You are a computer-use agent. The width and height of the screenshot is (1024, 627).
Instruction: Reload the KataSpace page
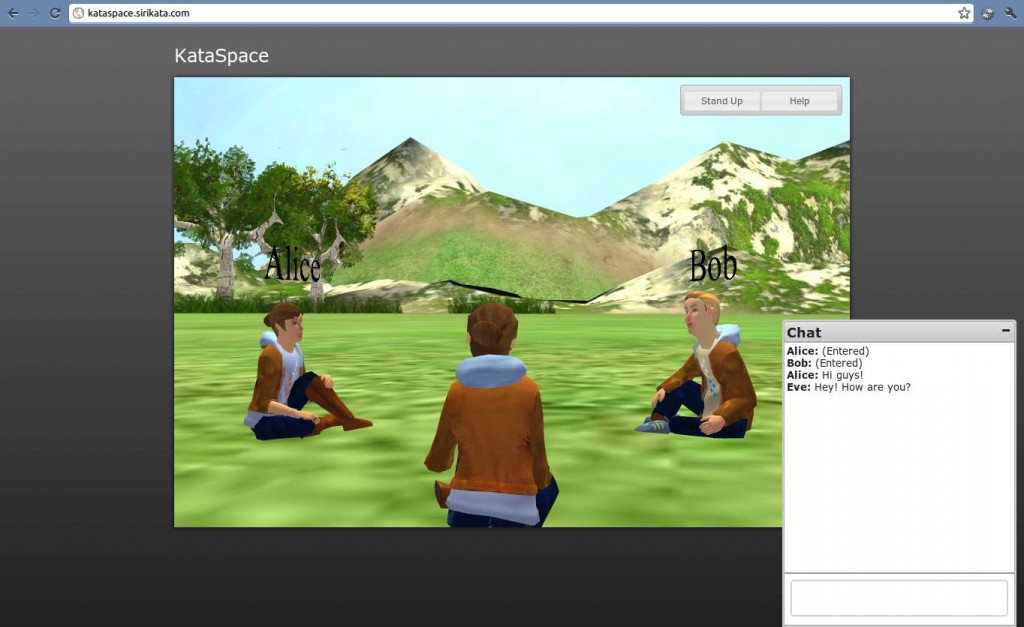tap(55, 13)
